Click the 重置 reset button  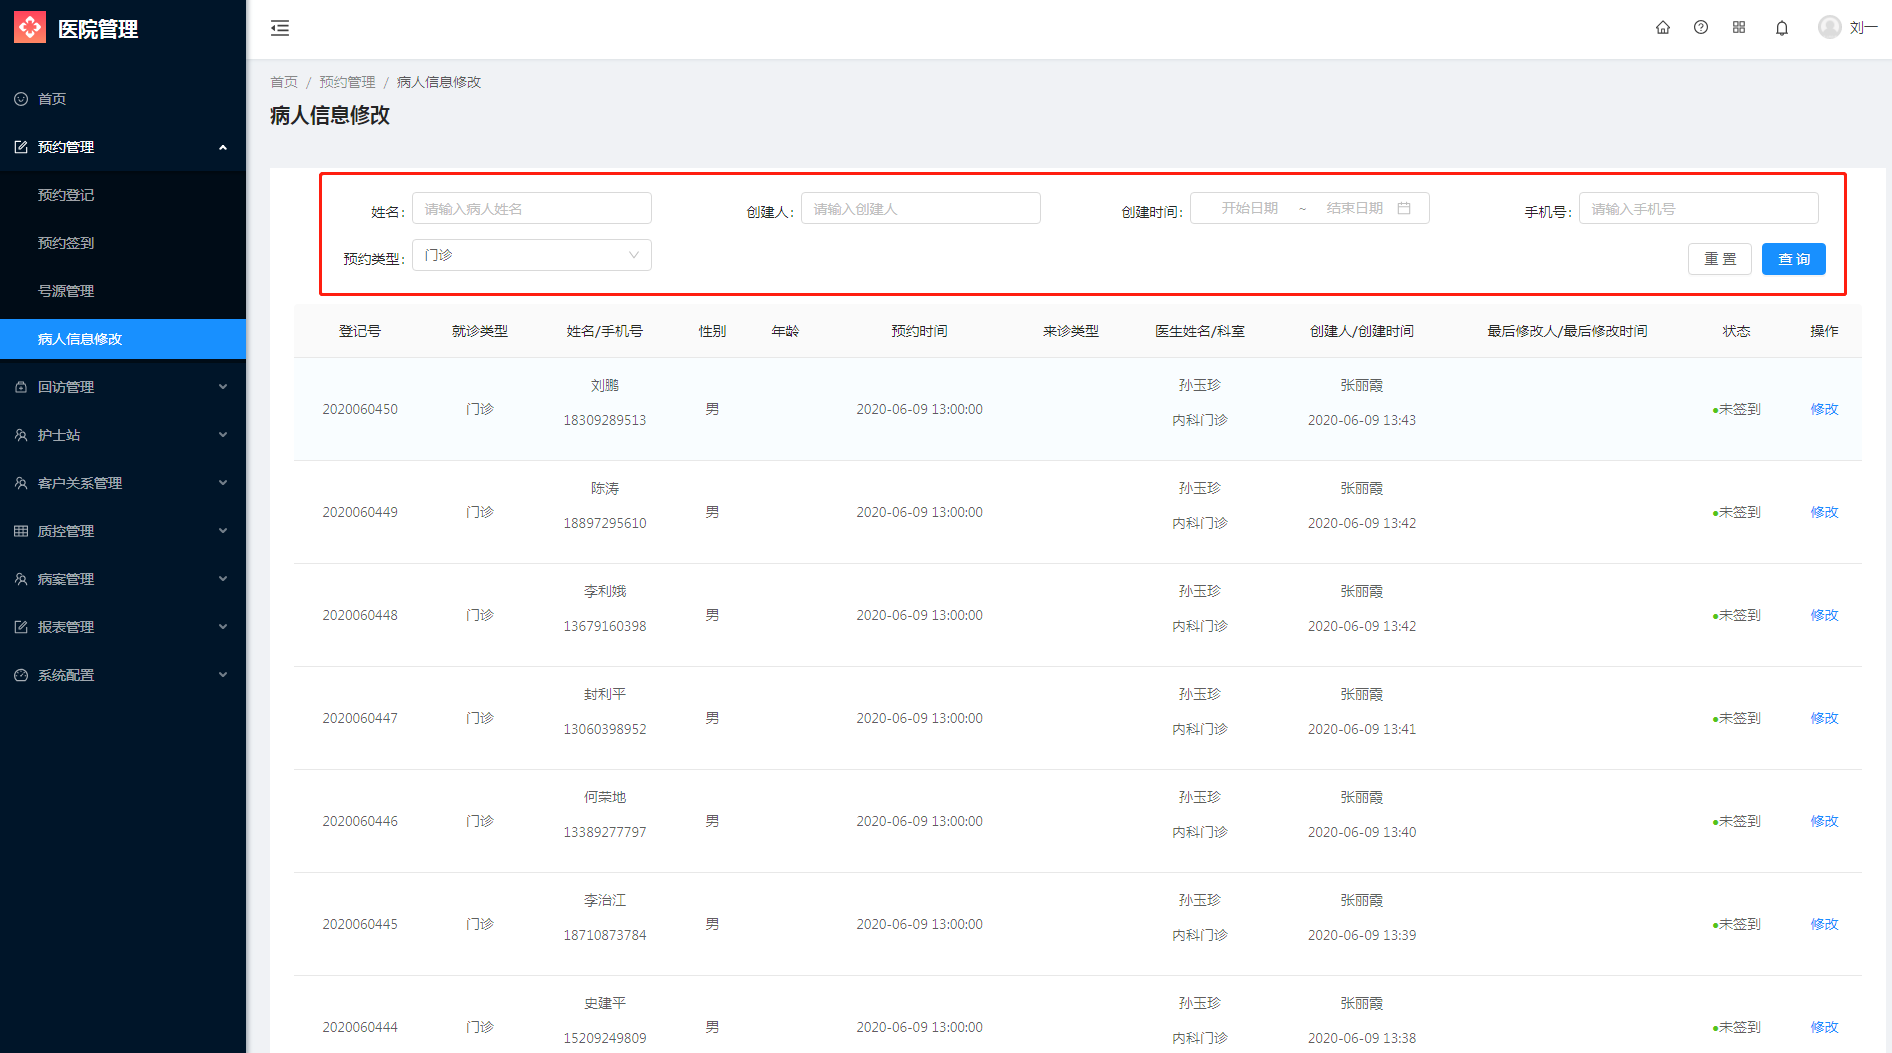(x=1720, y=259)
